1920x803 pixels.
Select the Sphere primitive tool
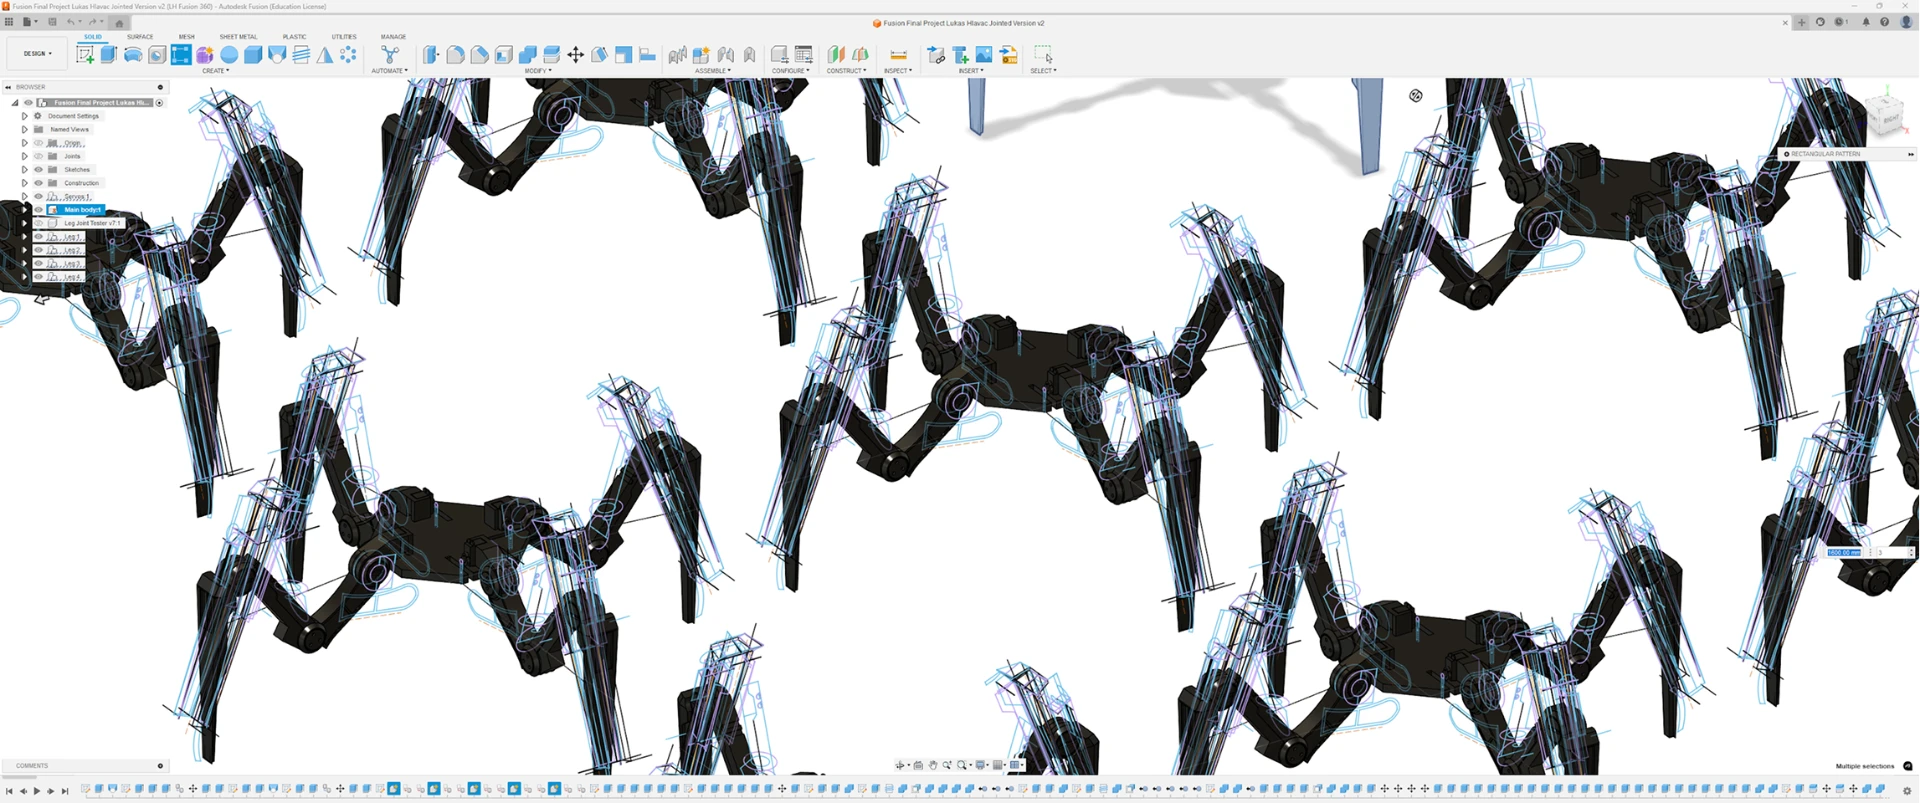click(x=229, y=55)
